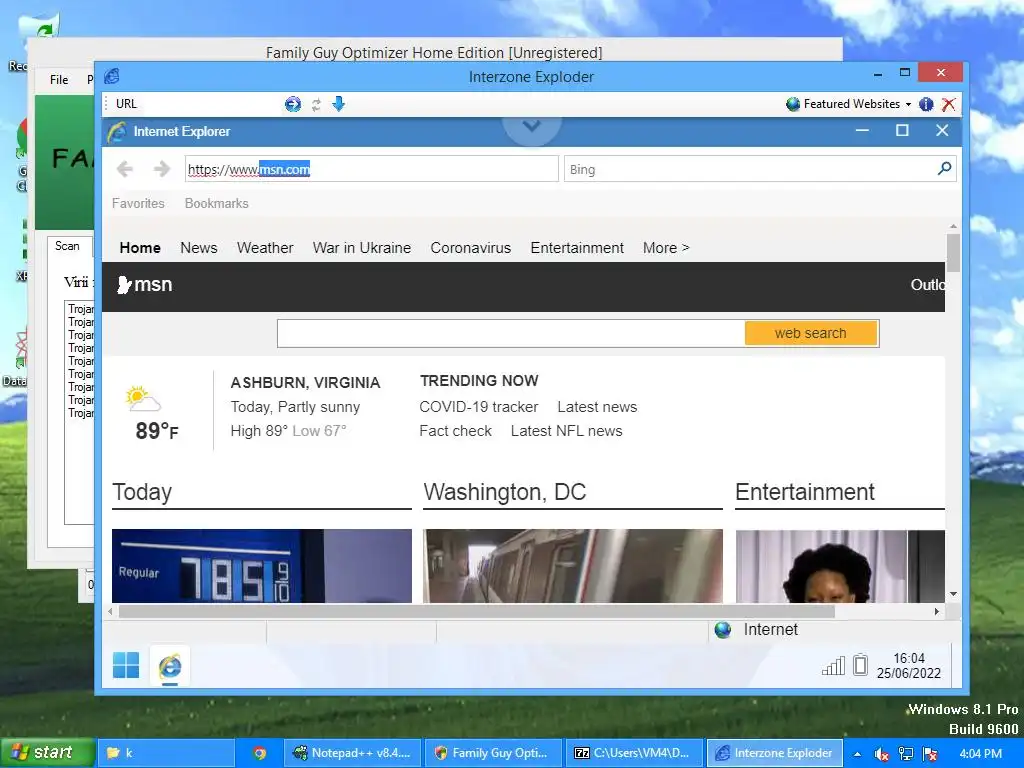The image size is (1024, 768).
Task: Click the magnifier search icon in the Bing box
Action: (x=944, y=169)
